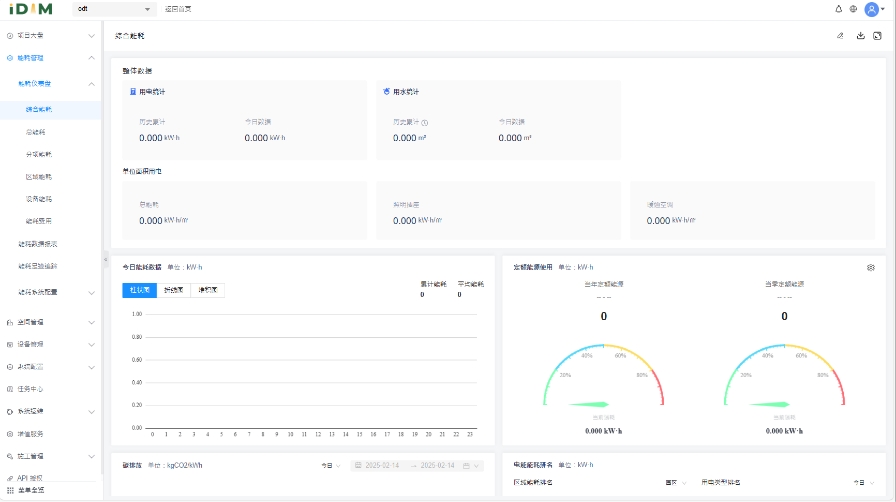This screenshot has width=896, height=502.
Task: Click the 返回首页 link in the top bar
Action: point(178,9)
